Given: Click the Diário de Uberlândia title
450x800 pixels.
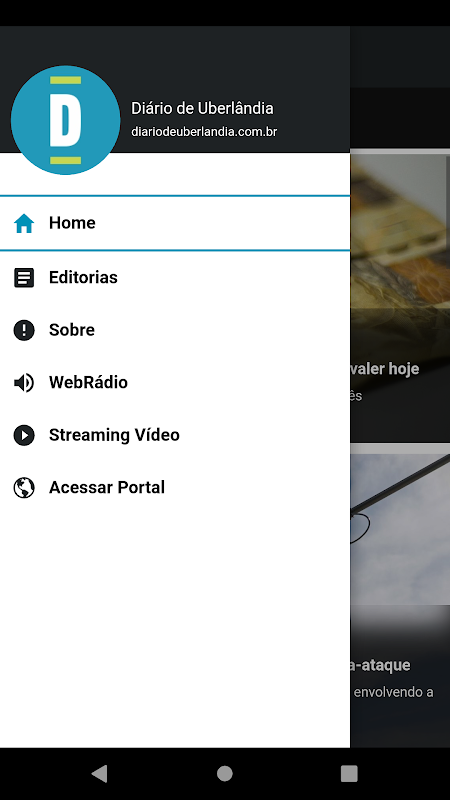Looking at the screenshot, I should pos(202,108).
